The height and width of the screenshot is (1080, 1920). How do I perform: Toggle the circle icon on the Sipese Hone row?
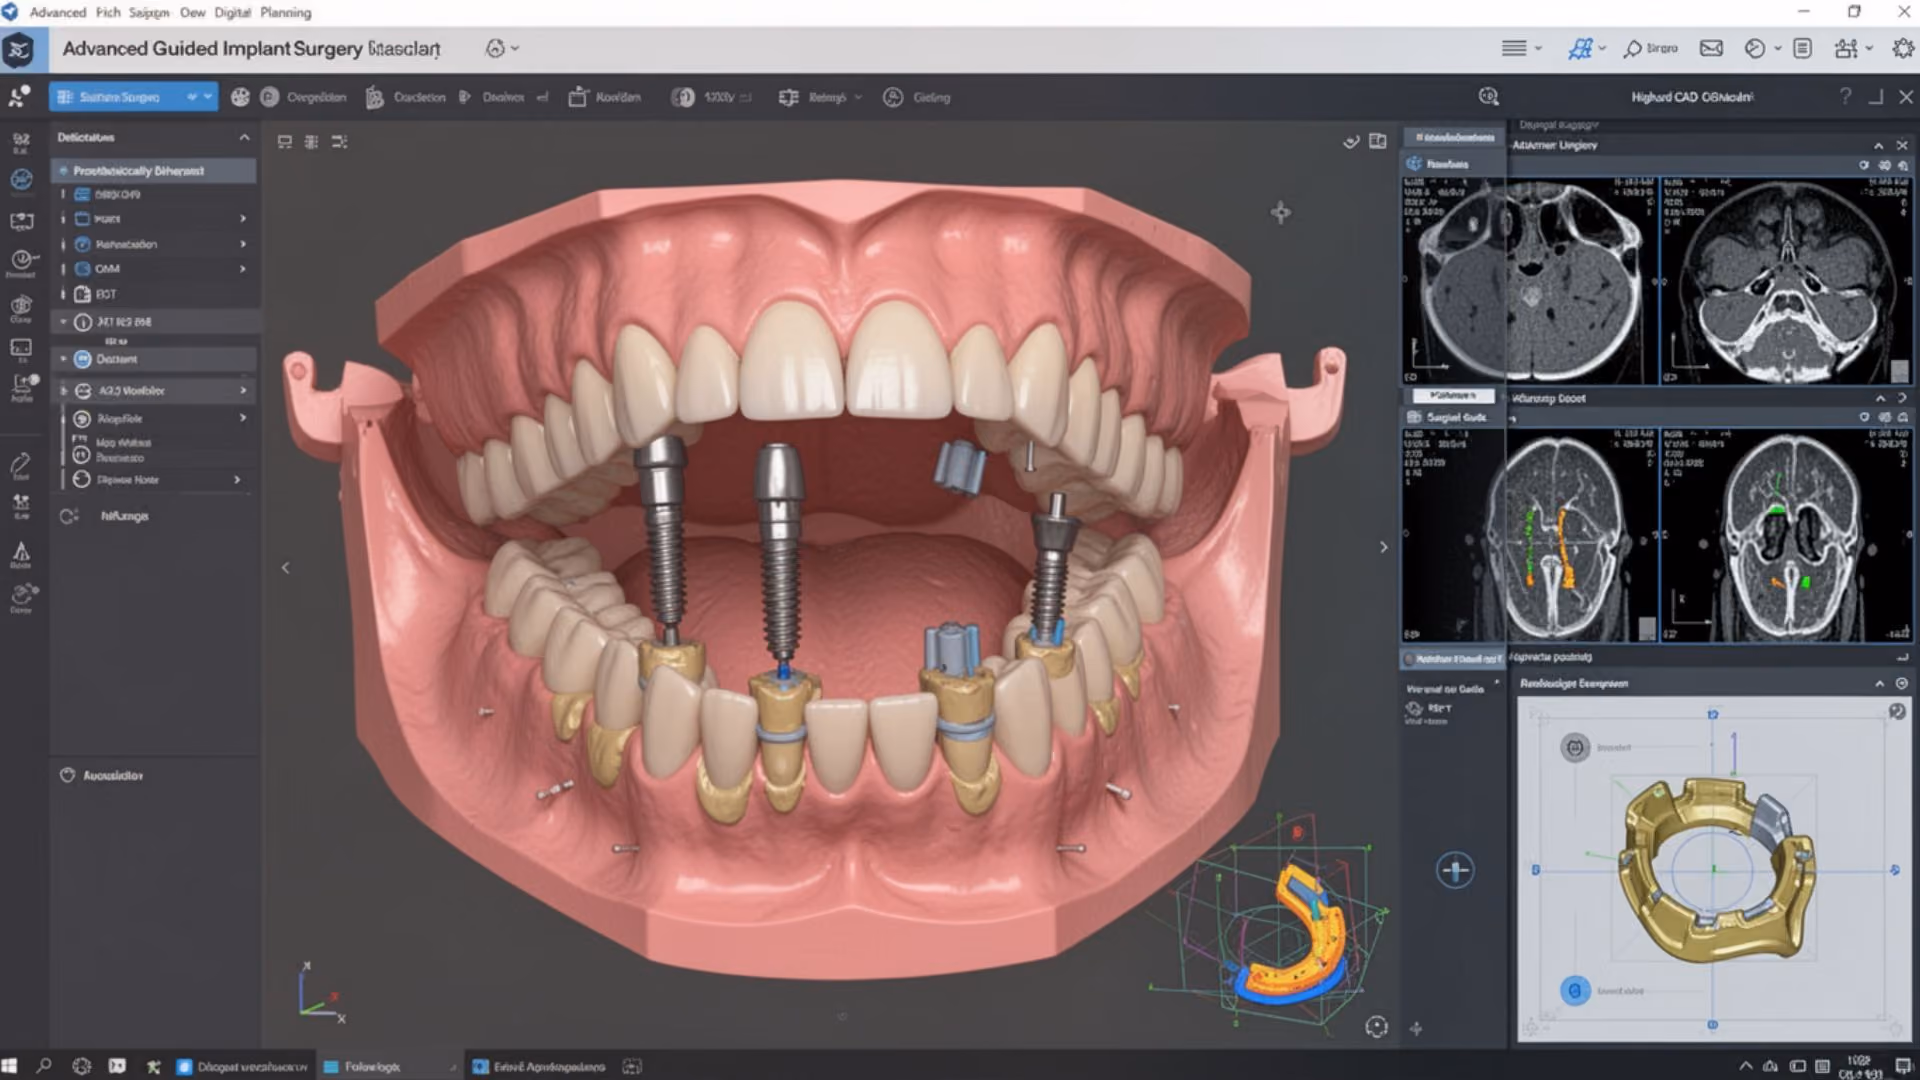click(x=82, y=480)
